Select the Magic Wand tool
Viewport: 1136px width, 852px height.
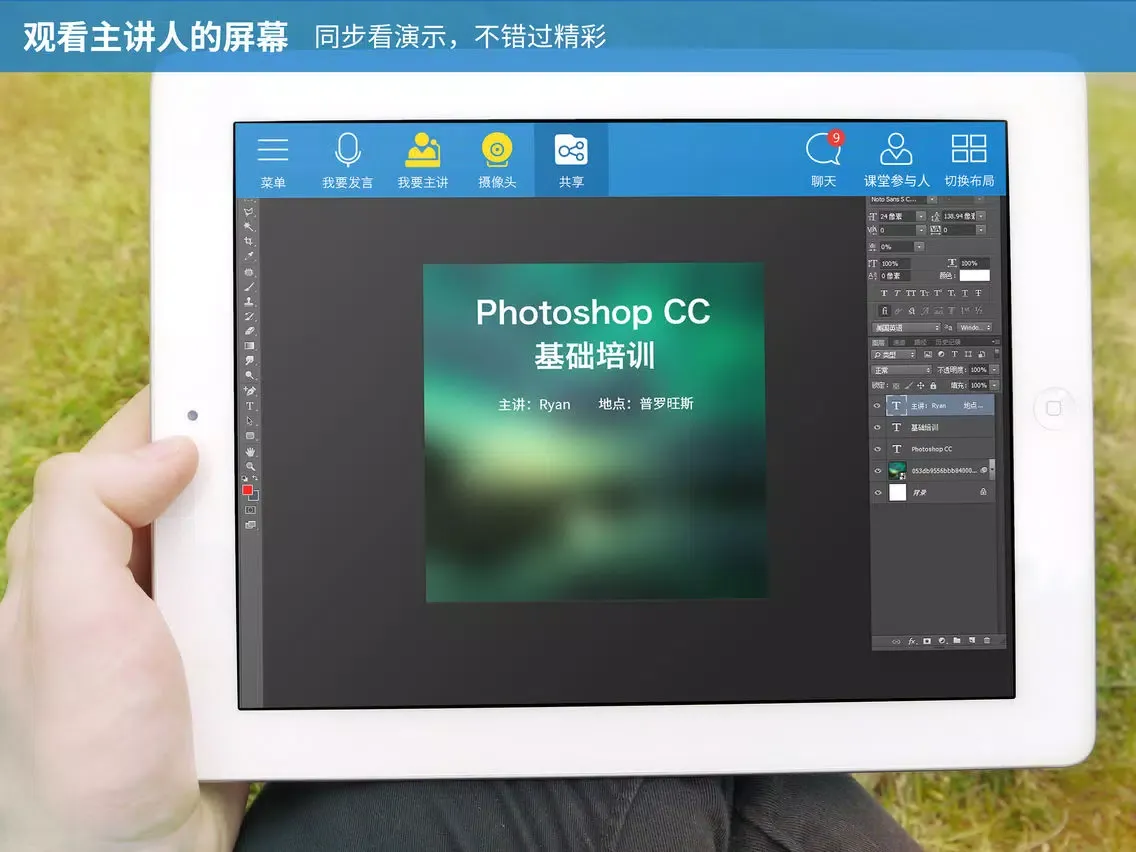tap(248, 226)
